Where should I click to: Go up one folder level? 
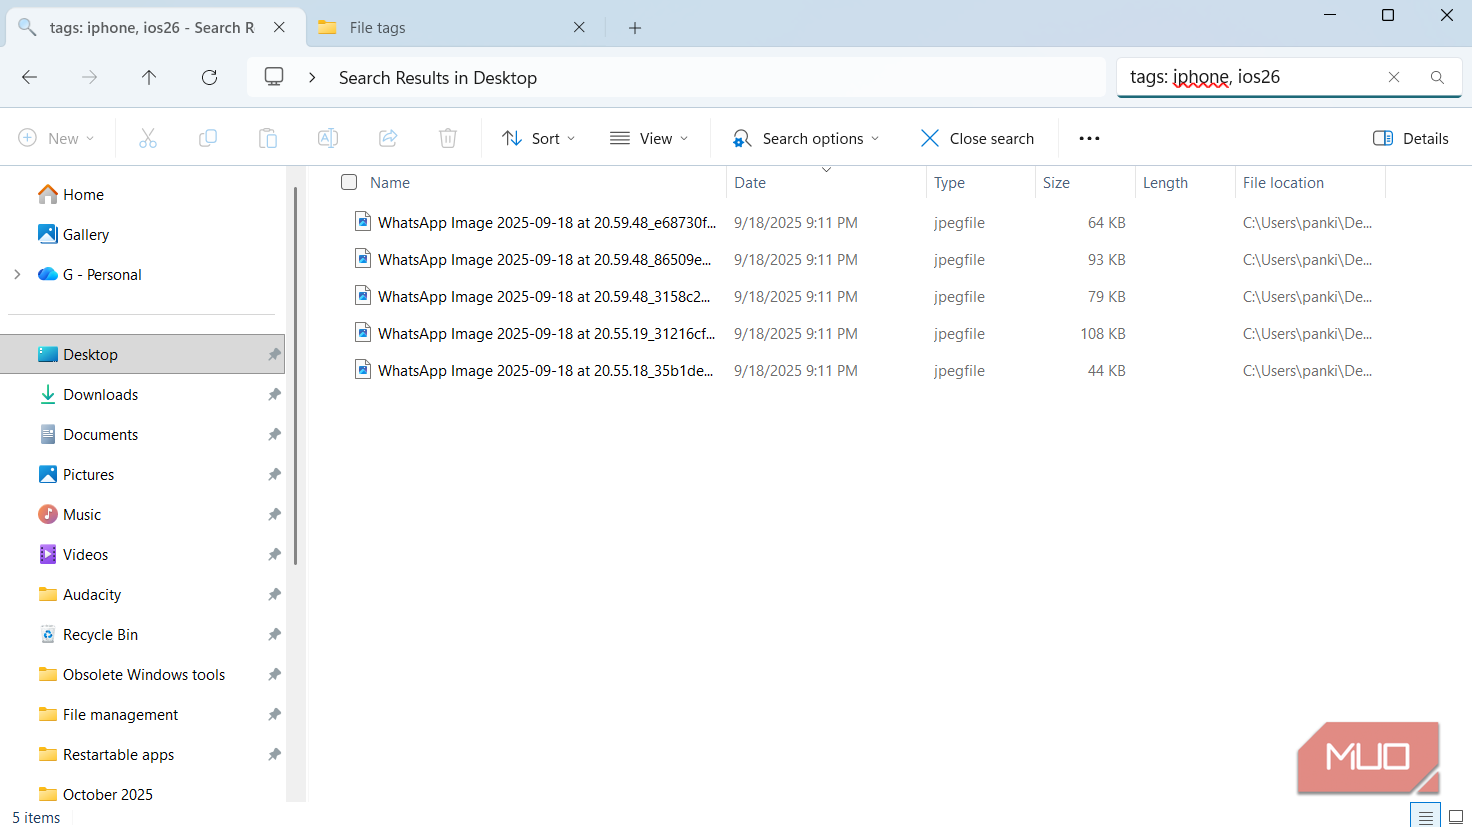tap(149, 77)
